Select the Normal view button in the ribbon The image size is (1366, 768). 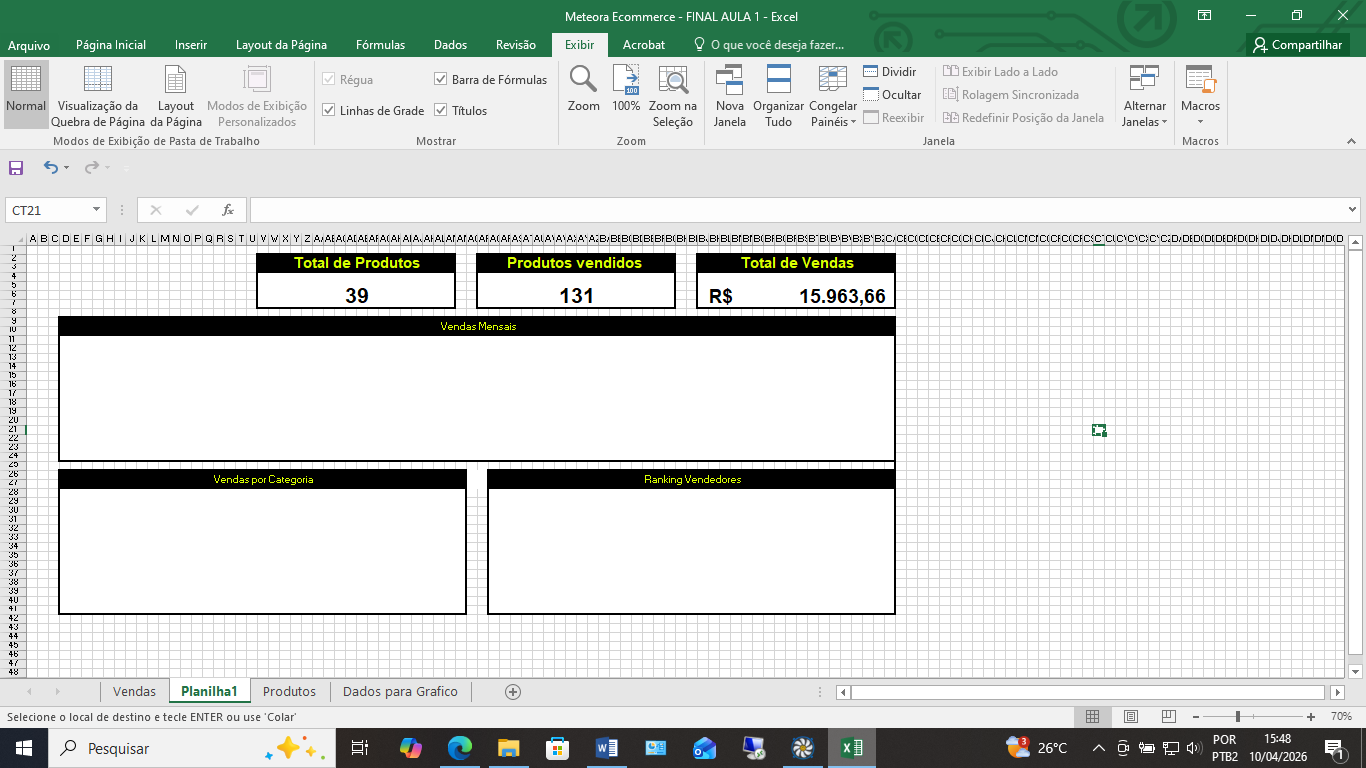coord(26,95)
